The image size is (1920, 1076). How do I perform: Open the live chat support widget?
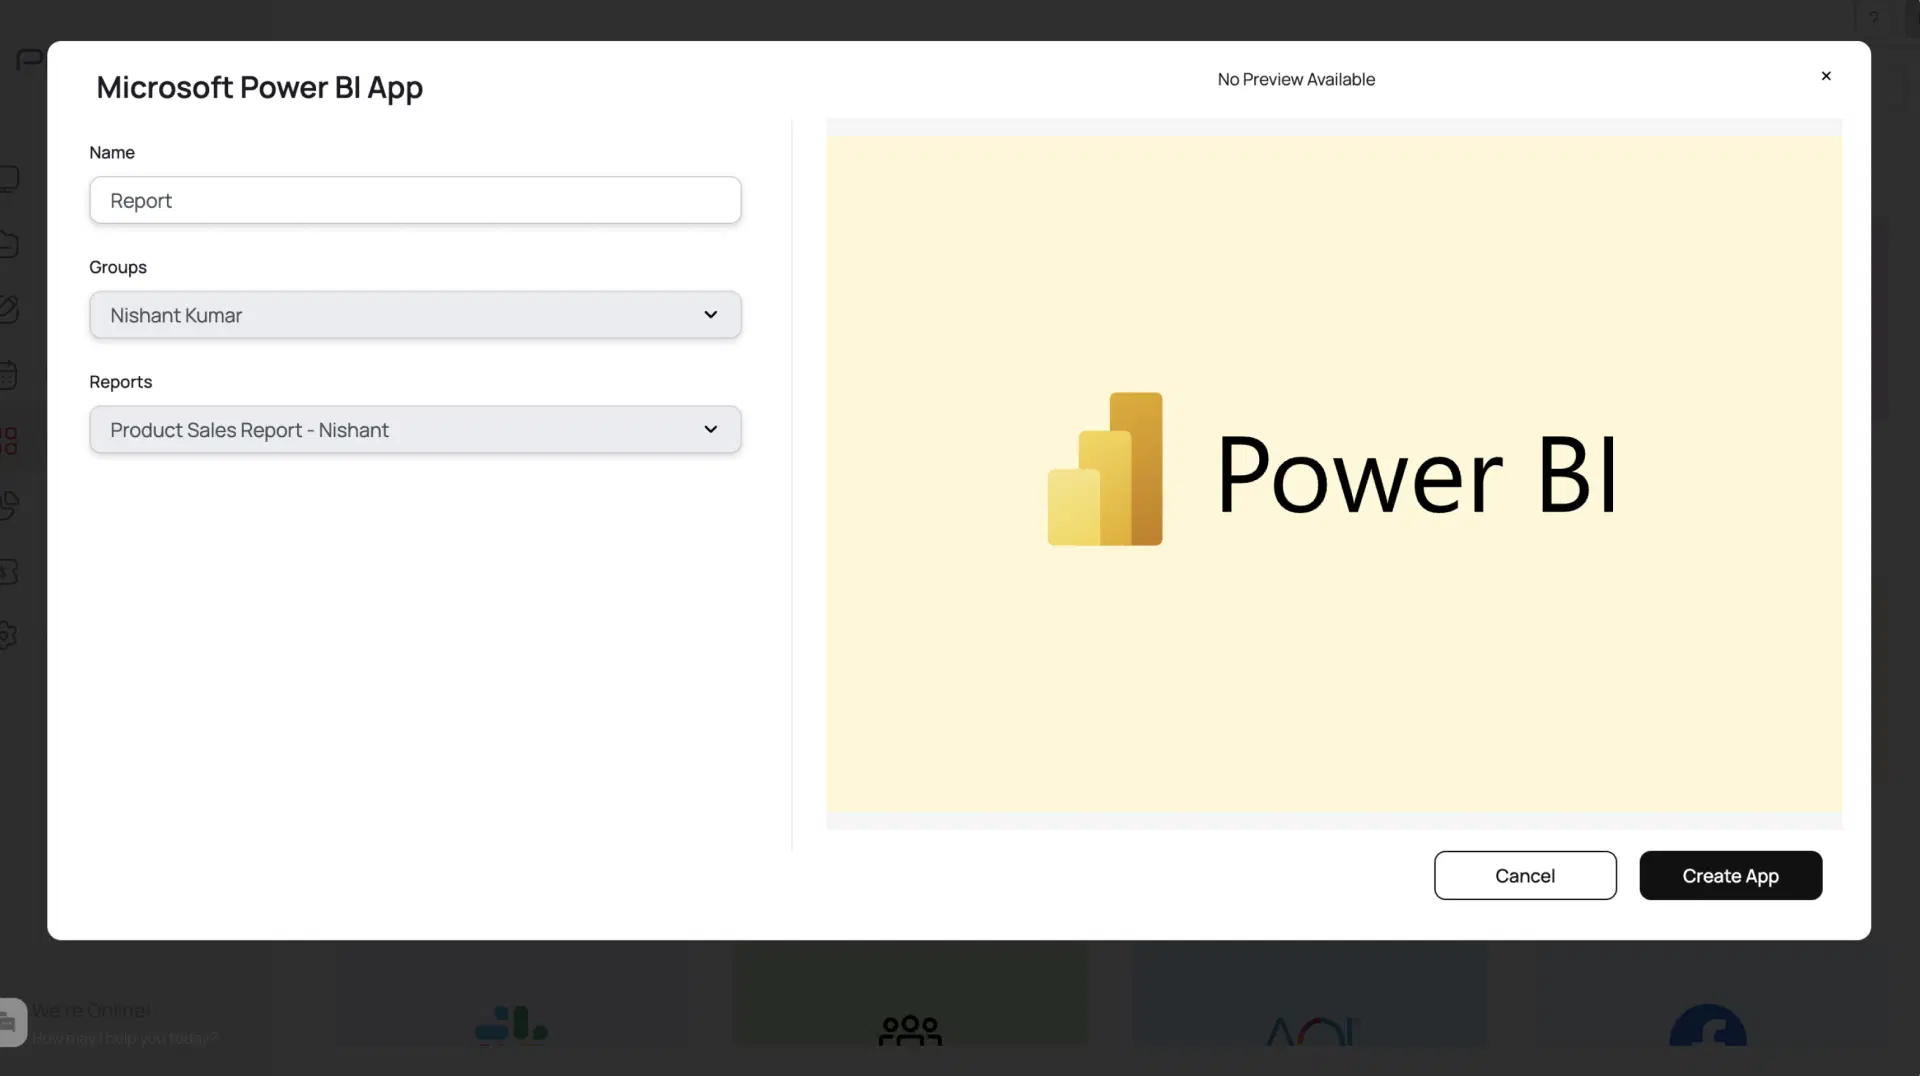coord(10,1022)
